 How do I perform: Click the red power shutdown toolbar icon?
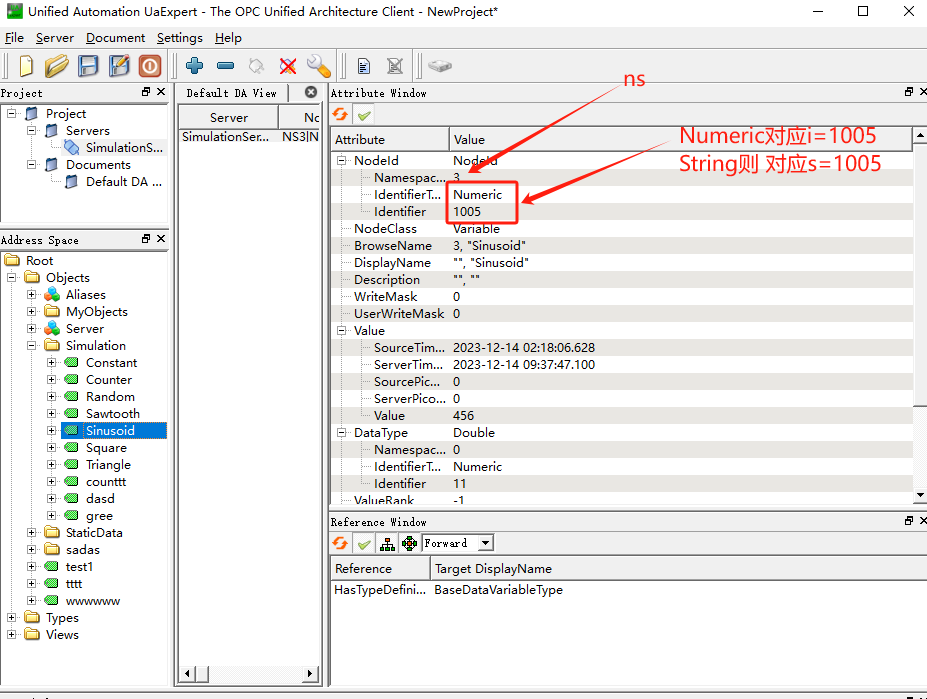149,66
